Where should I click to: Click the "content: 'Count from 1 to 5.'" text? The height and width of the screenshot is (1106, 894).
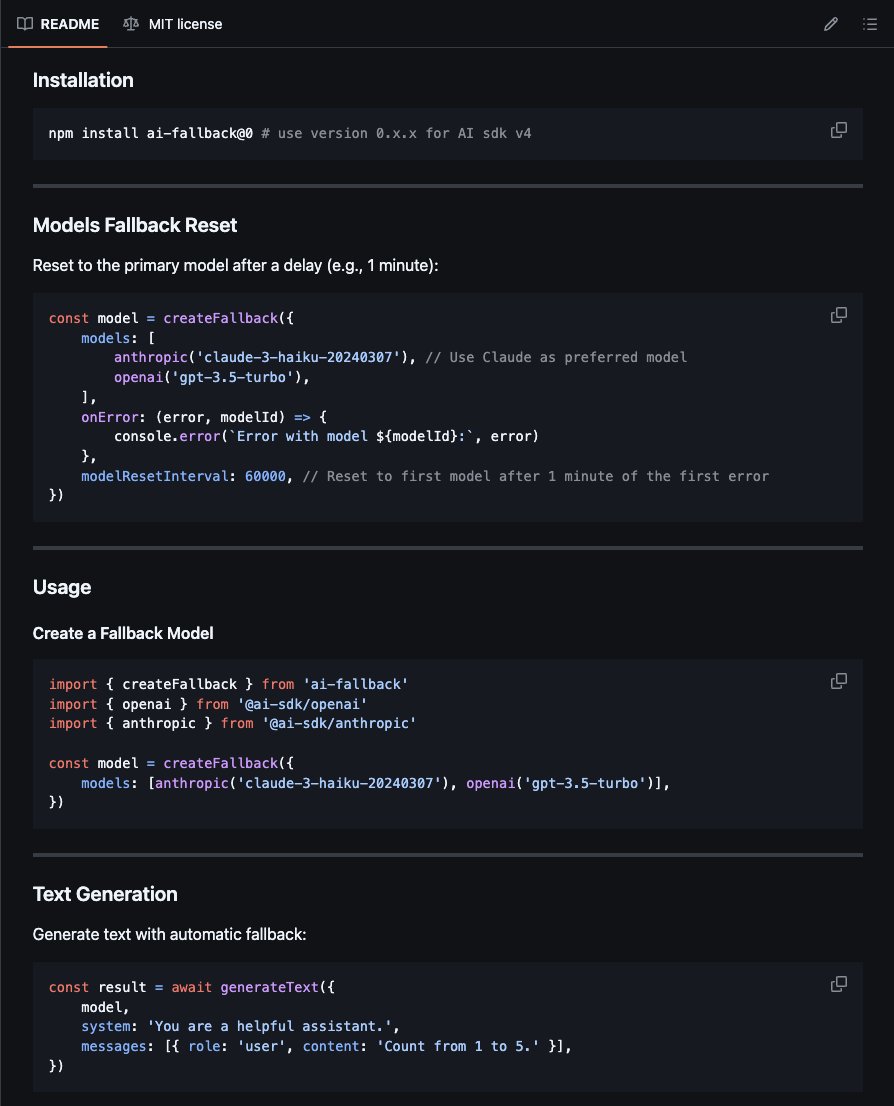421,1046
